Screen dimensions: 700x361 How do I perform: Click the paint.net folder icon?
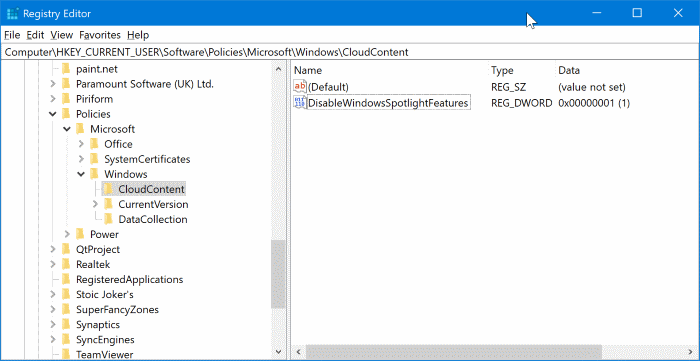[x=66, y=69]
